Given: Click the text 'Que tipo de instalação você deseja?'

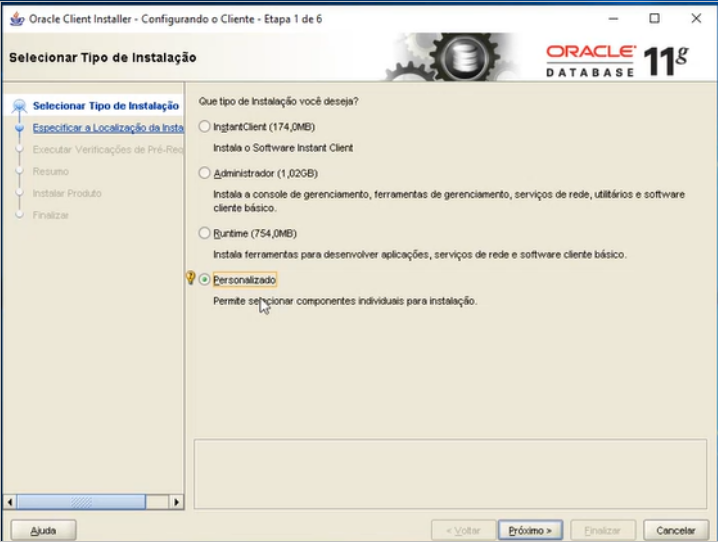Looking at the screenshot, I should coord(278,101).
